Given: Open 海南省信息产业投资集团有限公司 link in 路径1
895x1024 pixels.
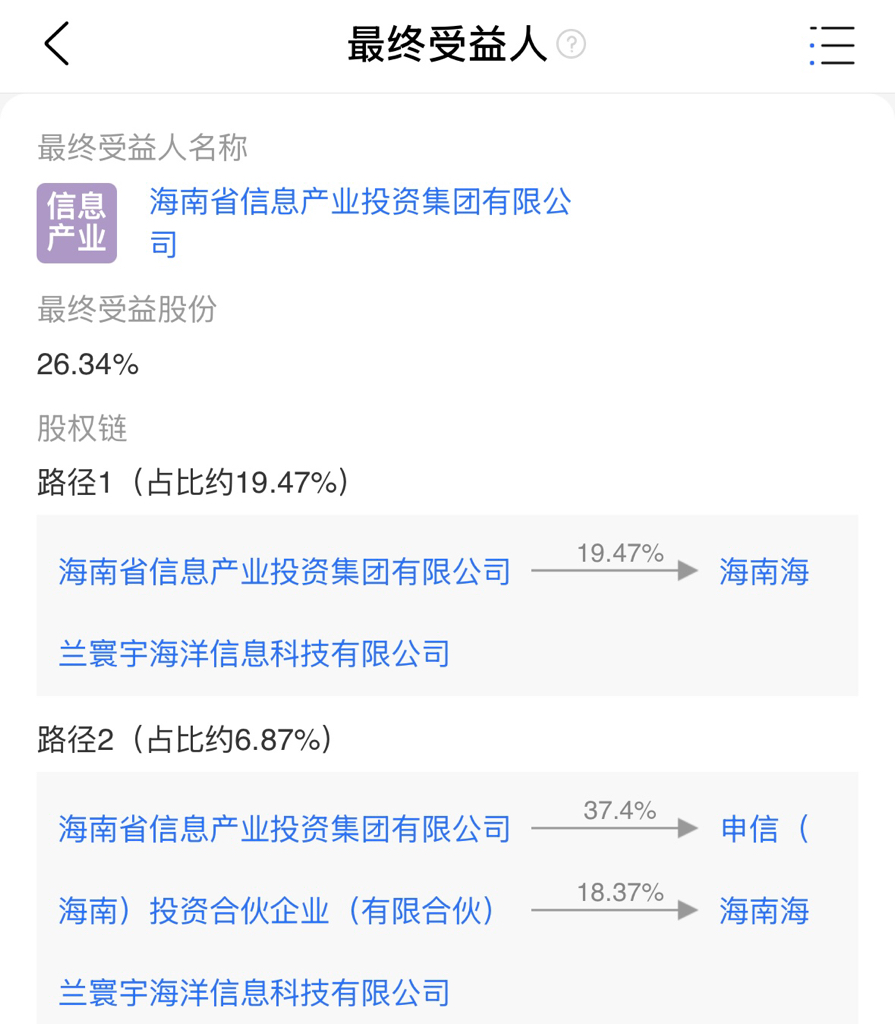Looking at the screenshot, I should pos(285,573).
